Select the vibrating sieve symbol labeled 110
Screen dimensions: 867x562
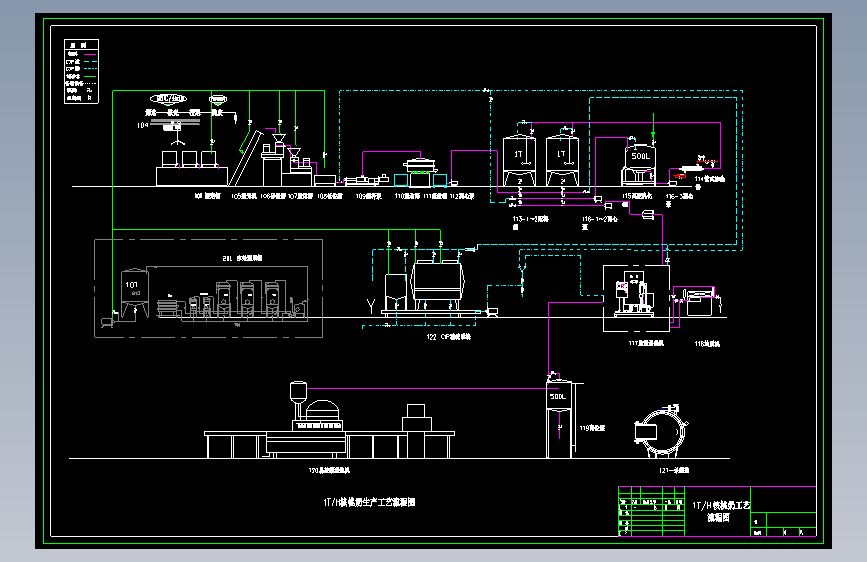coord(420,172)
